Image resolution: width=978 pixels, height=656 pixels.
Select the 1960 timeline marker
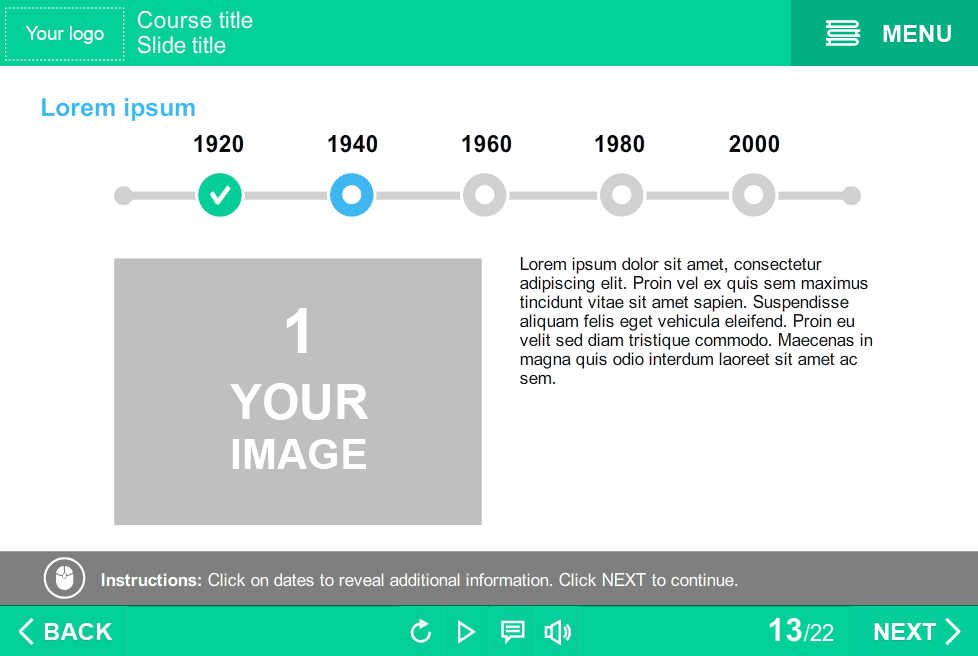point(485,195)
